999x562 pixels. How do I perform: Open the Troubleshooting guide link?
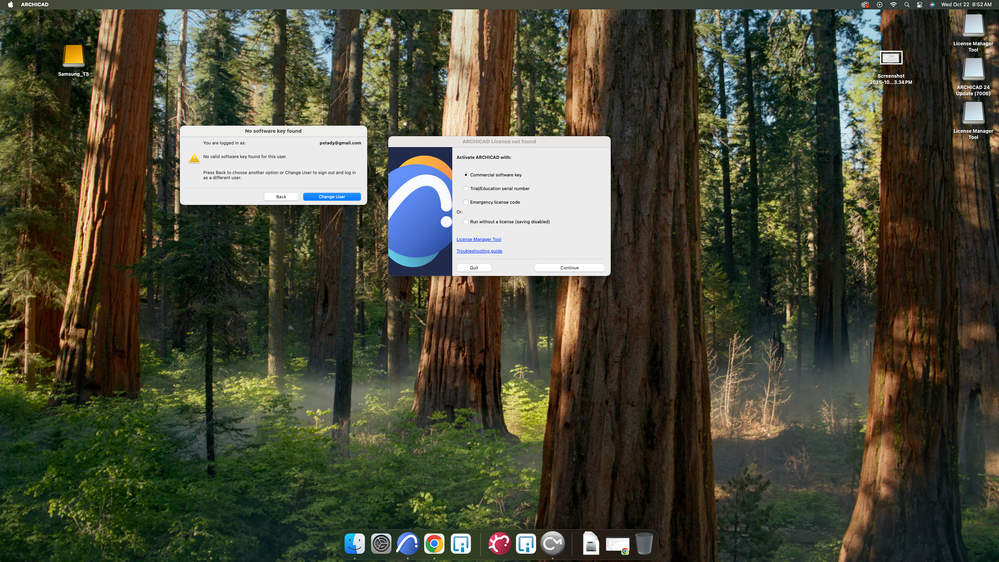coord(479,251)
